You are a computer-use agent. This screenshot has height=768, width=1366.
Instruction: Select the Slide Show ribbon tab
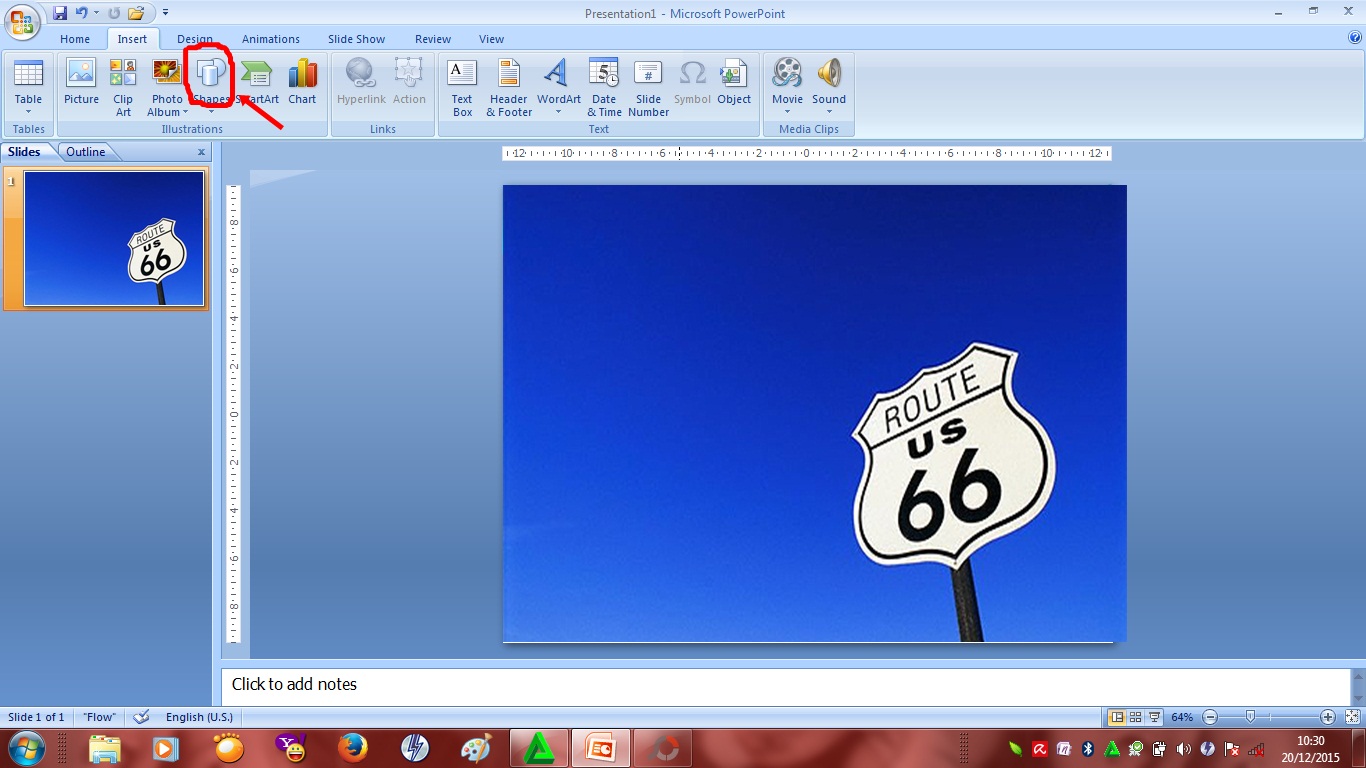point(356,39)
